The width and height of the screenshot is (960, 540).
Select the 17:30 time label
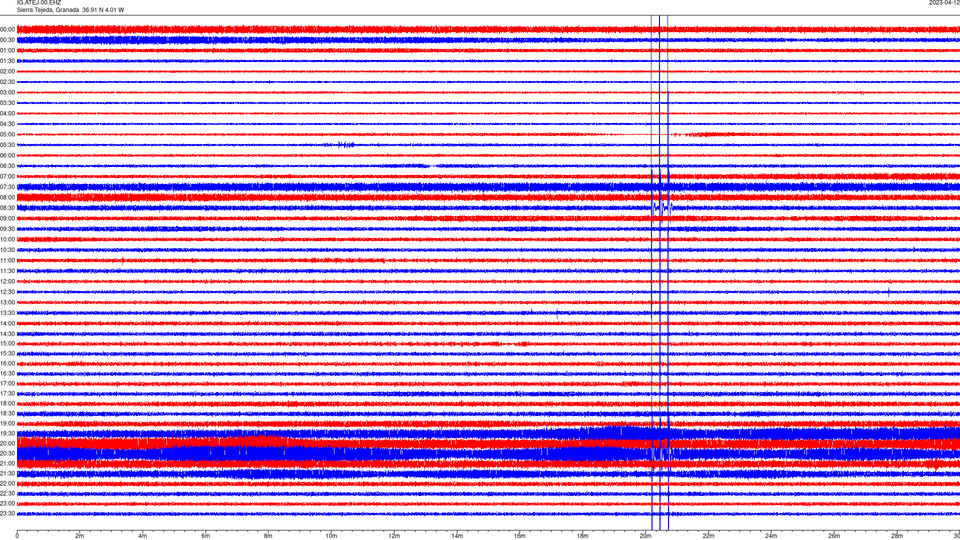(7, 393)
